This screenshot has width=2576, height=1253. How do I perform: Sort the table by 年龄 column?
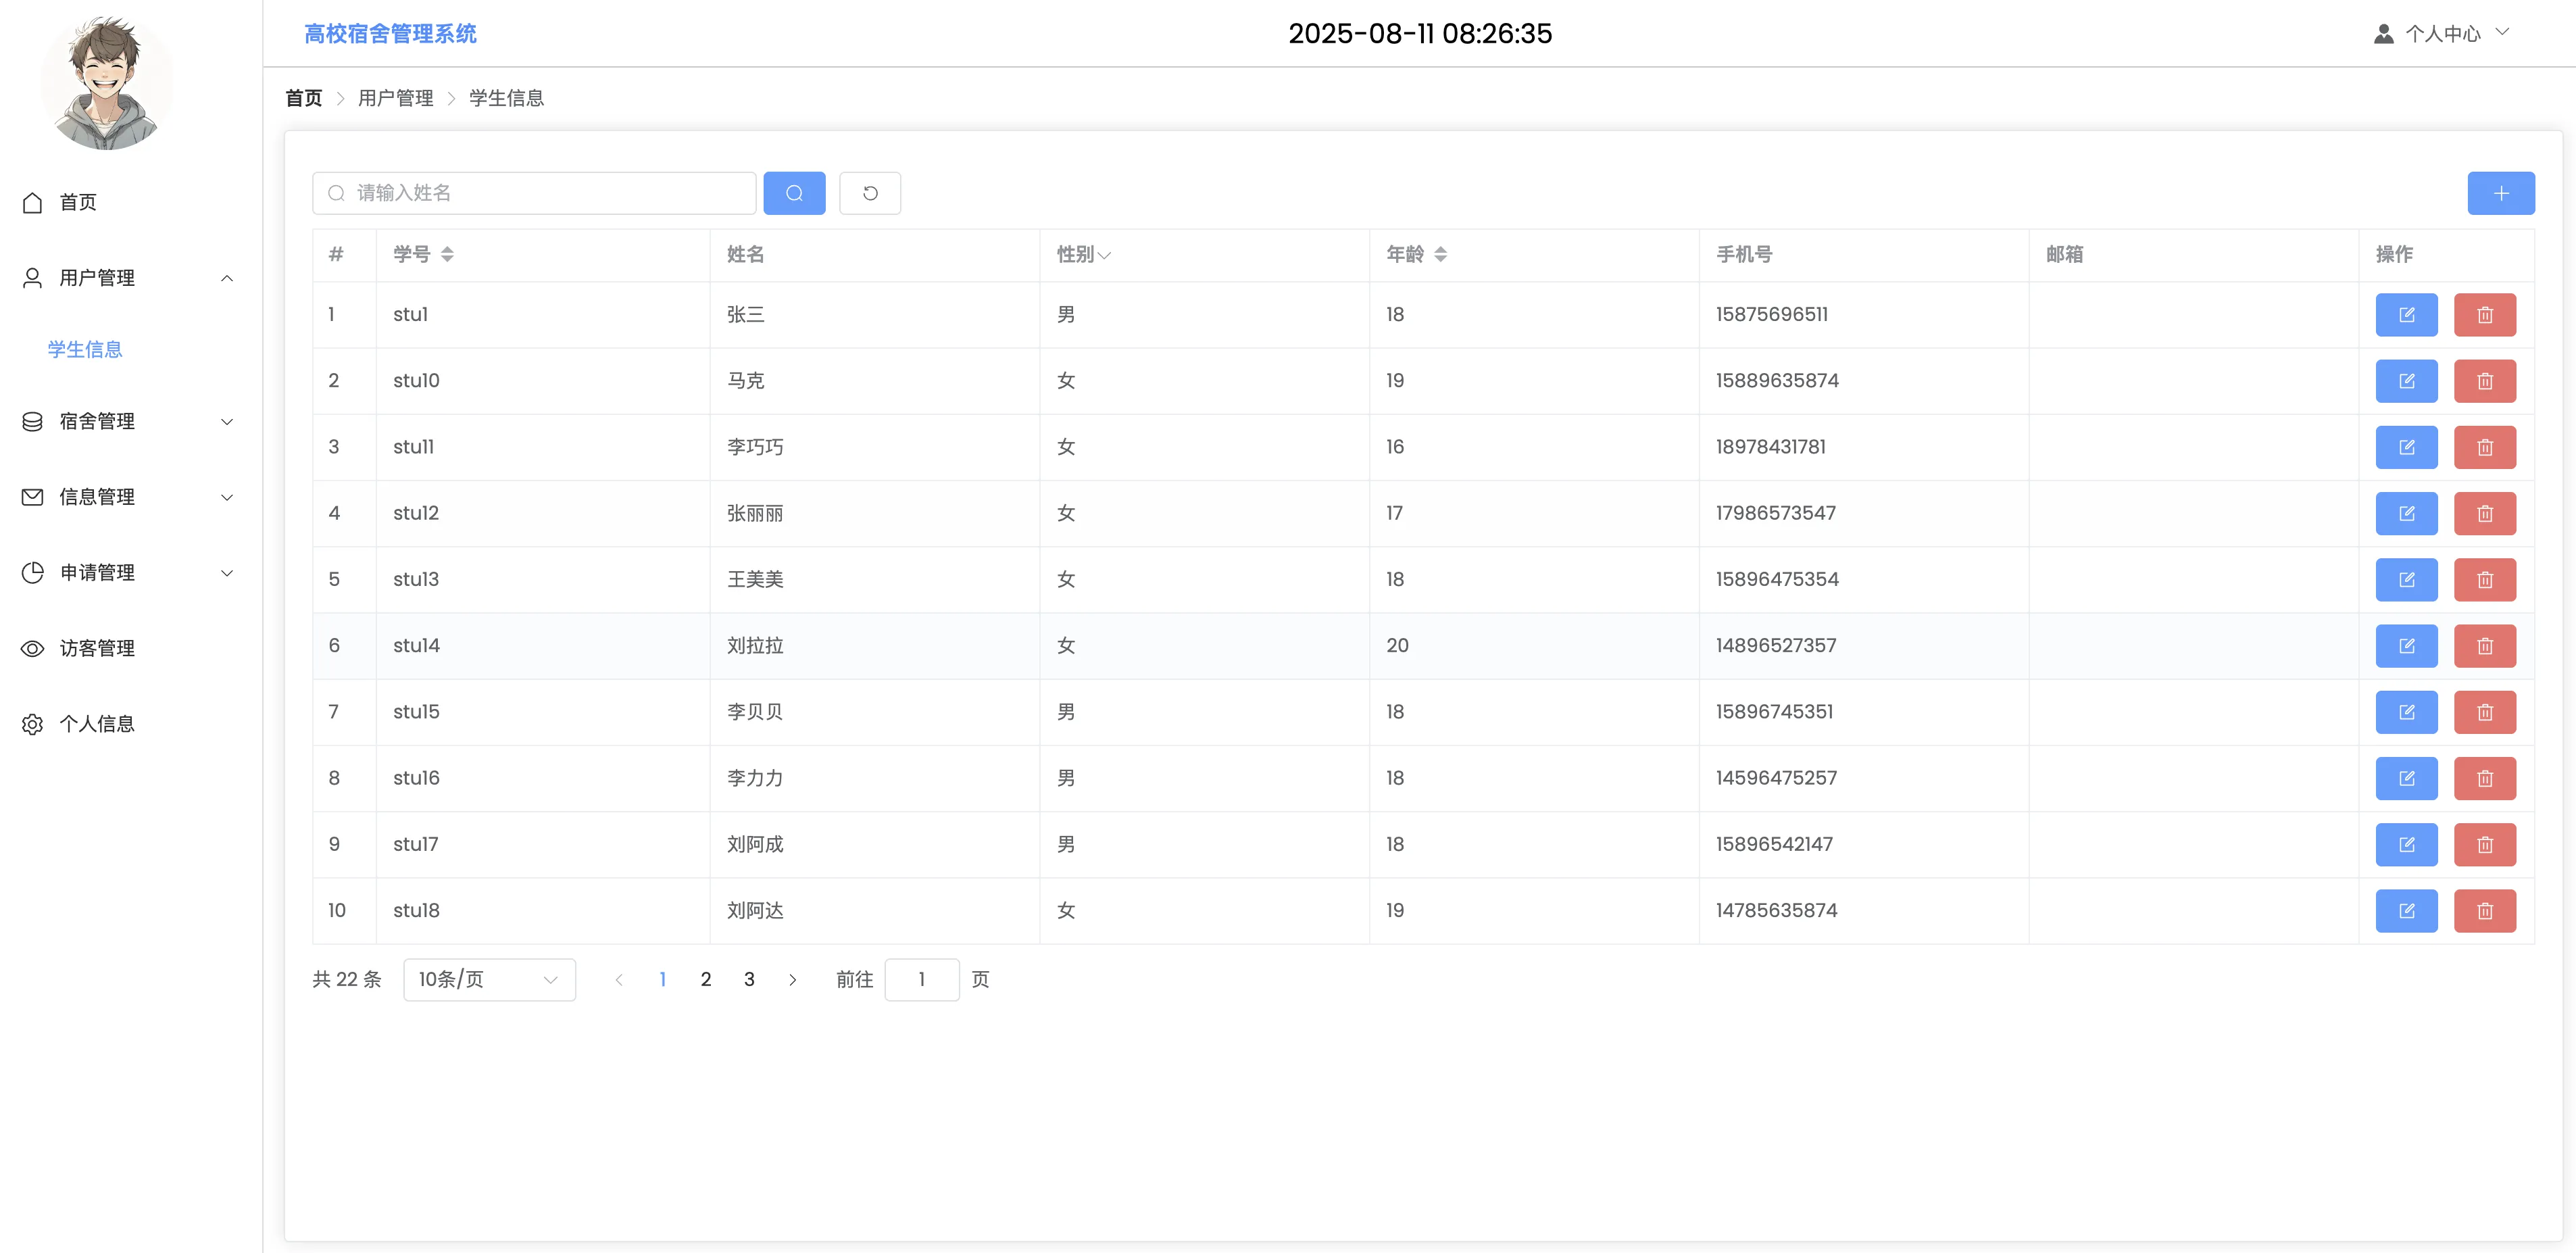click(x=1440, y=254)
